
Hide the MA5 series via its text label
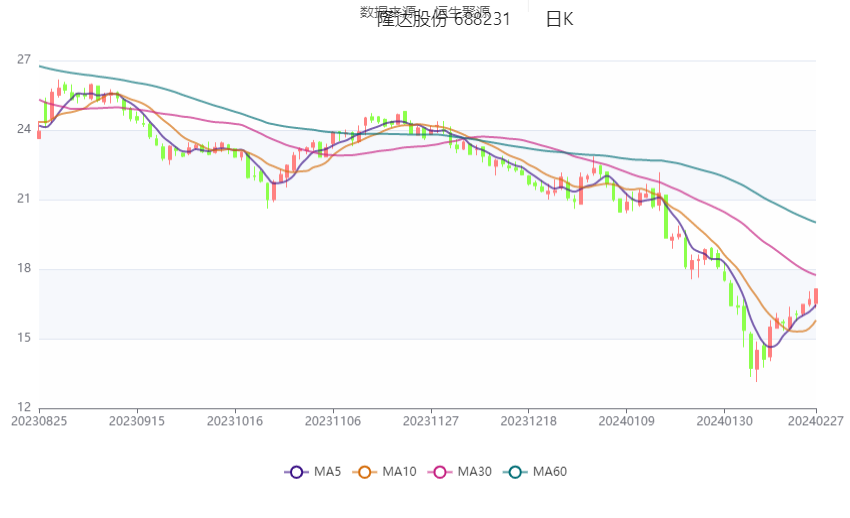coord(327,472)
